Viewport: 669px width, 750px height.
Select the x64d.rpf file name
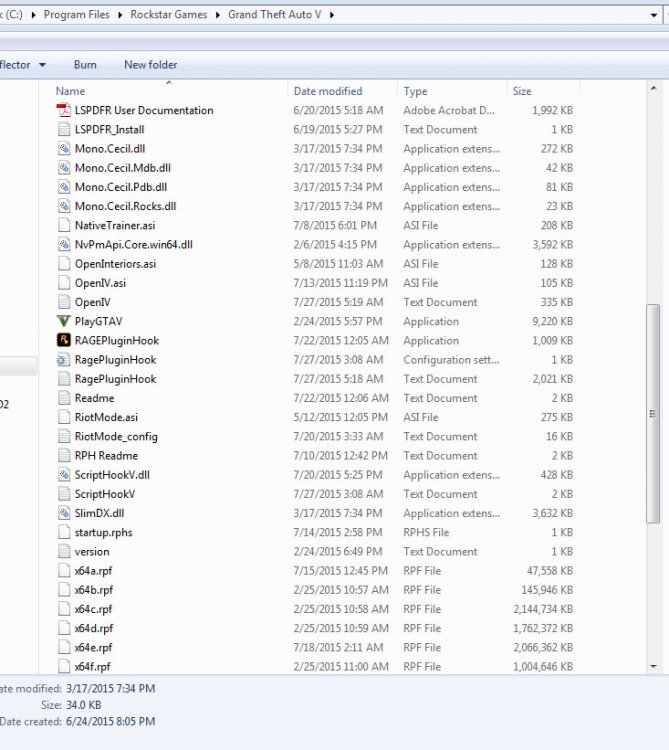94,628
